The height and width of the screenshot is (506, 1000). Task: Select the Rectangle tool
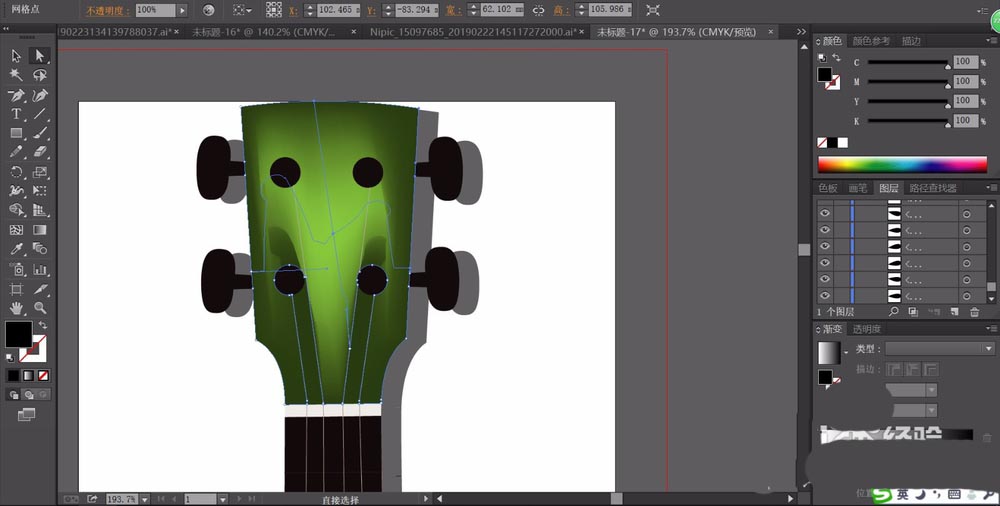(x=17, y=133)
